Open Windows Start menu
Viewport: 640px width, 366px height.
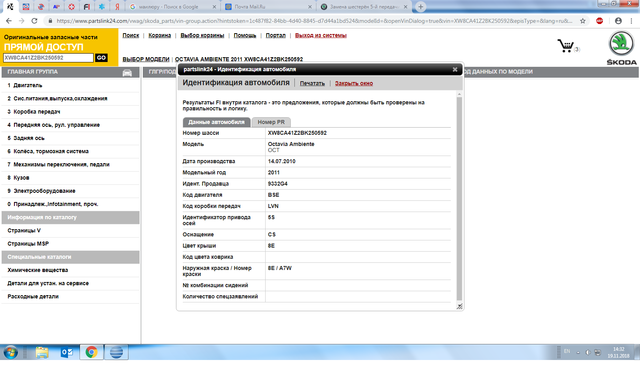[11, 352]
